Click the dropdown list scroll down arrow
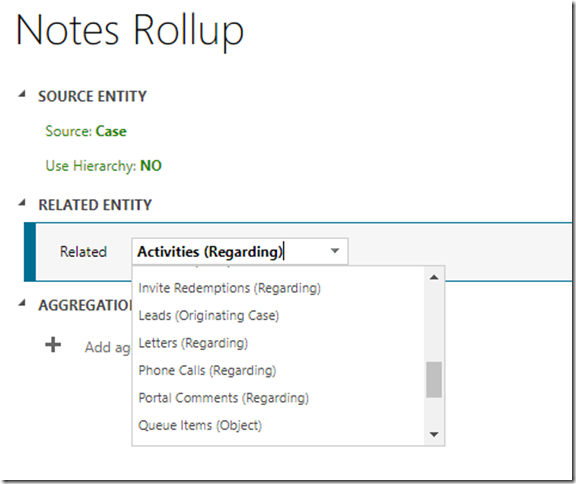576x484 pixels. (x=434, y=435)
